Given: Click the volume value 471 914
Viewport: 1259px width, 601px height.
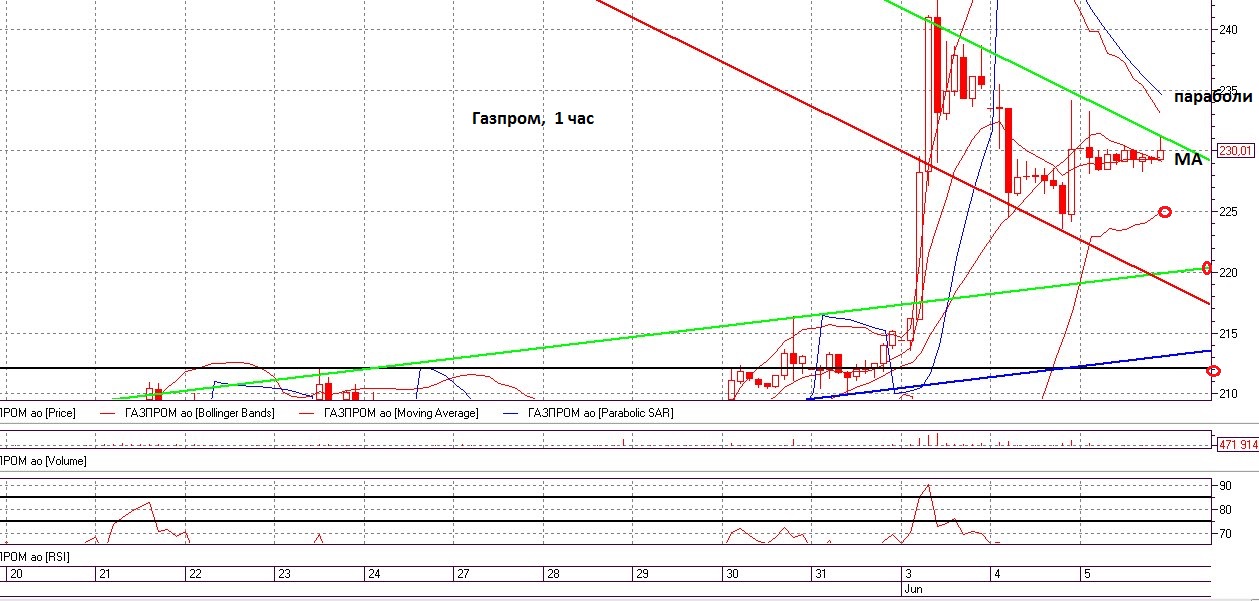Looking at the screenshot, I should point(1237,443).
